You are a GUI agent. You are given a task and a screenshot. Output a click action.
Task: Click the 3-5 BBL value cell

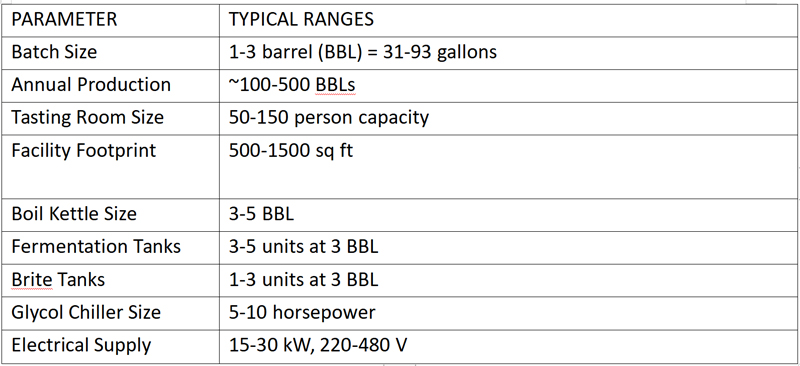tap(509, 214)
